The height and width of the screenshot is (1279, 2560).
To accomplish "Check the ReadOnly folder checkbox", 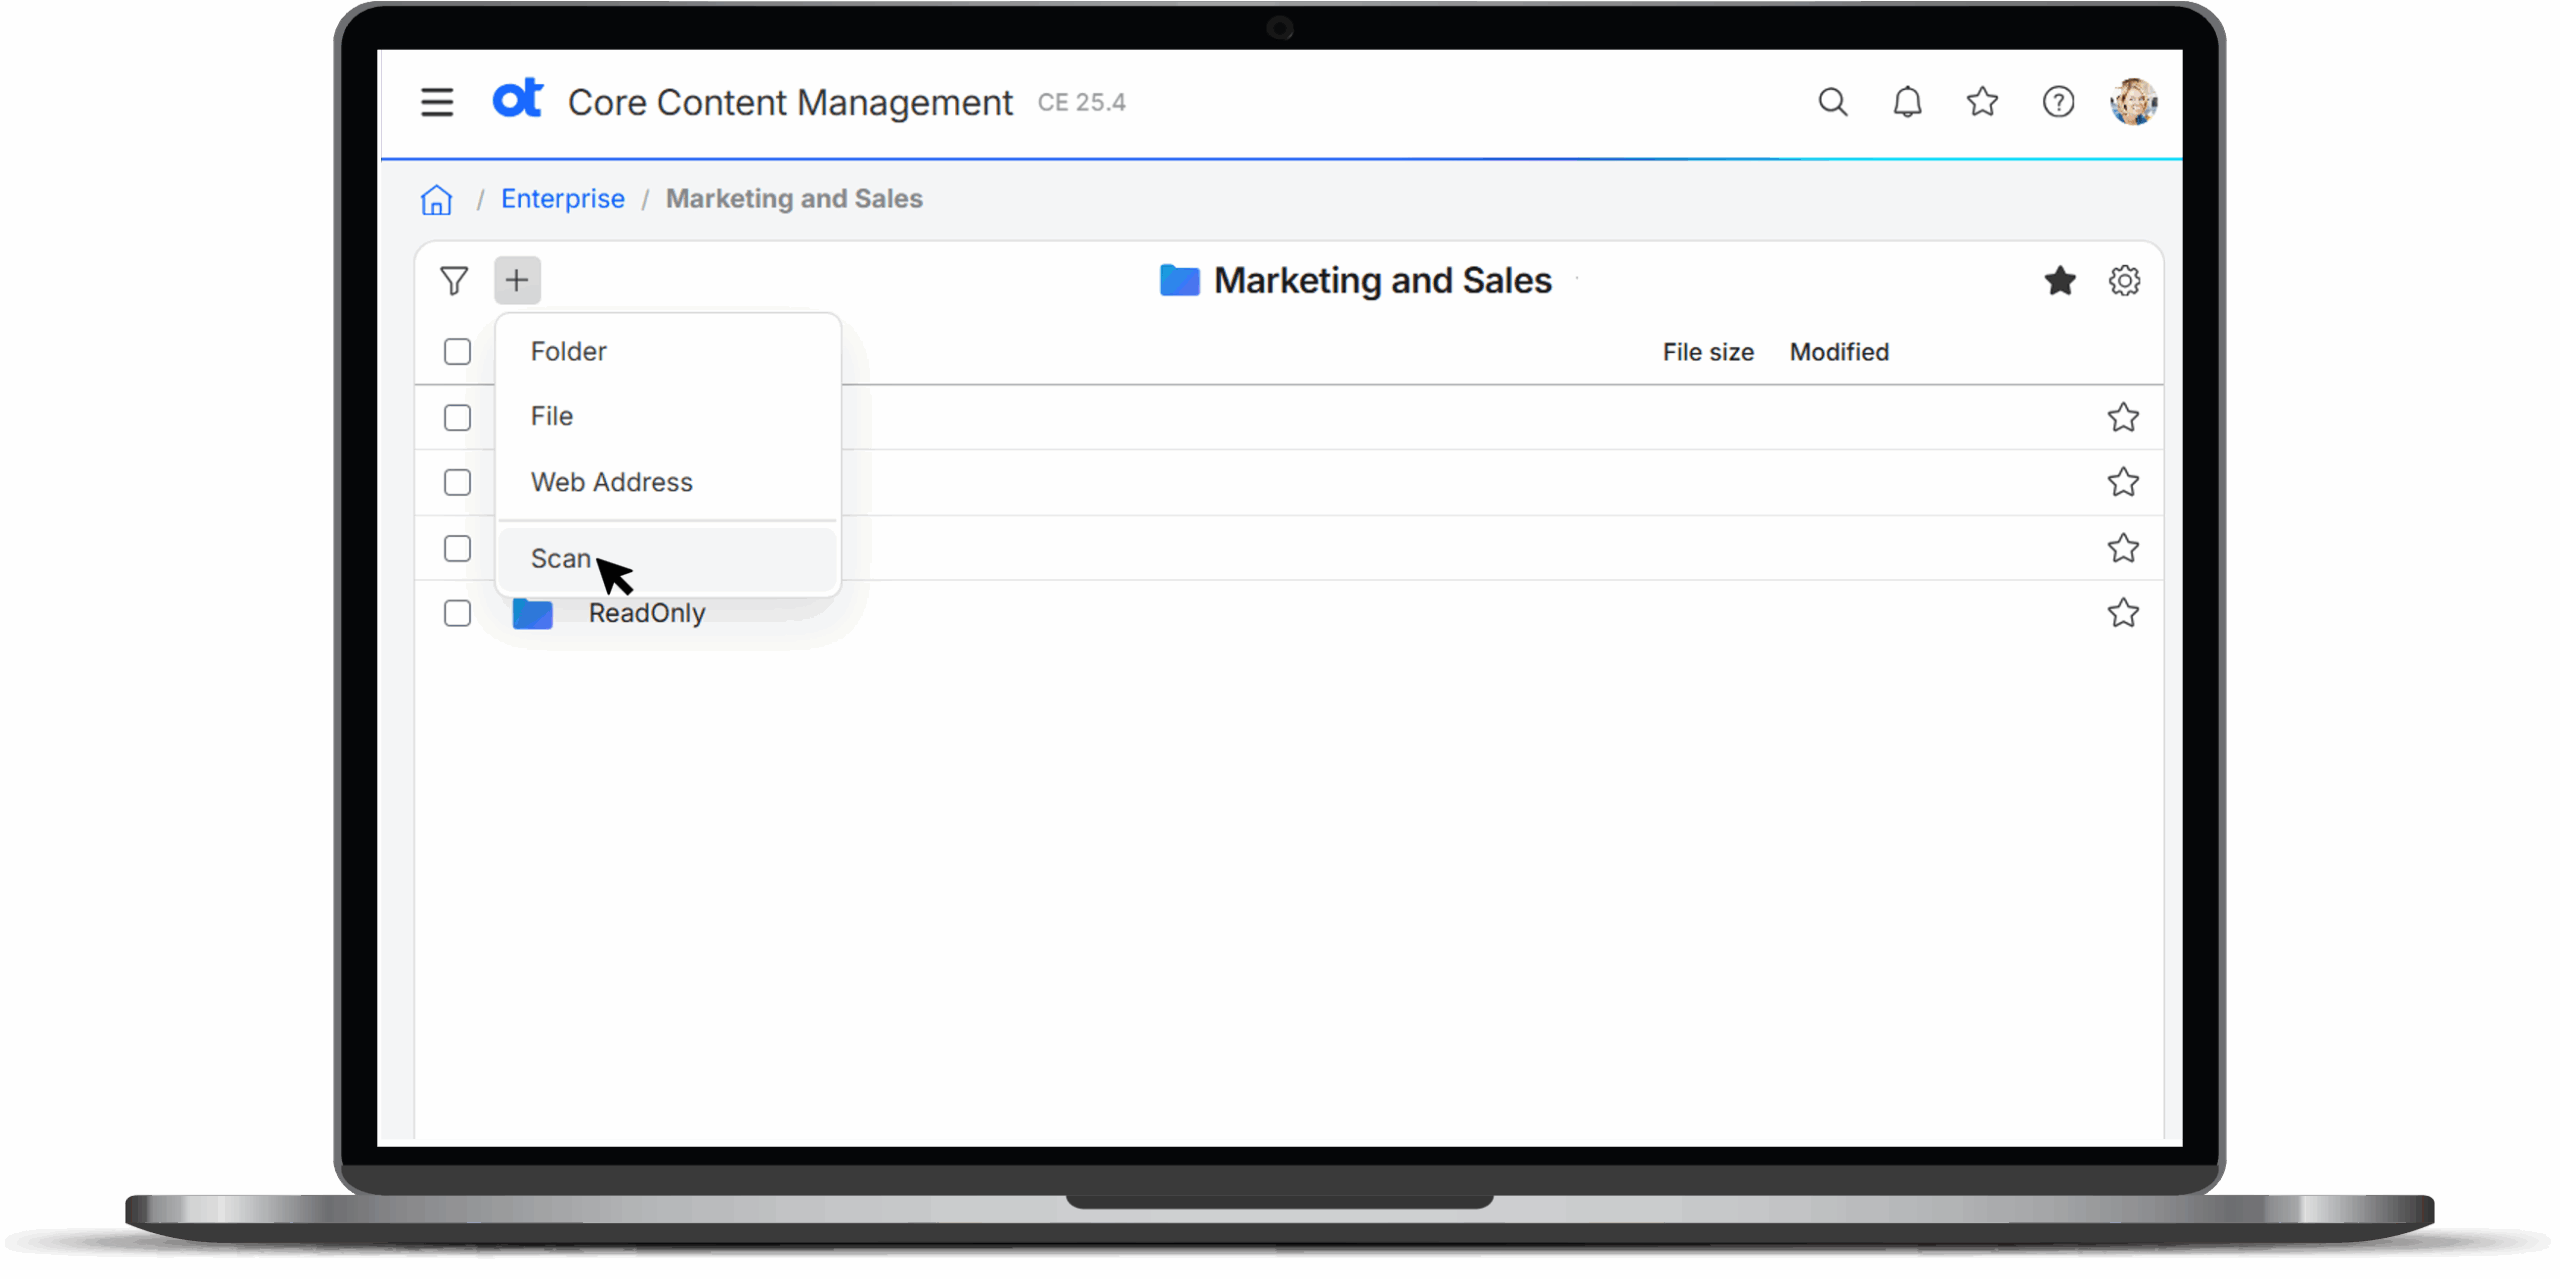I will 457,613.
